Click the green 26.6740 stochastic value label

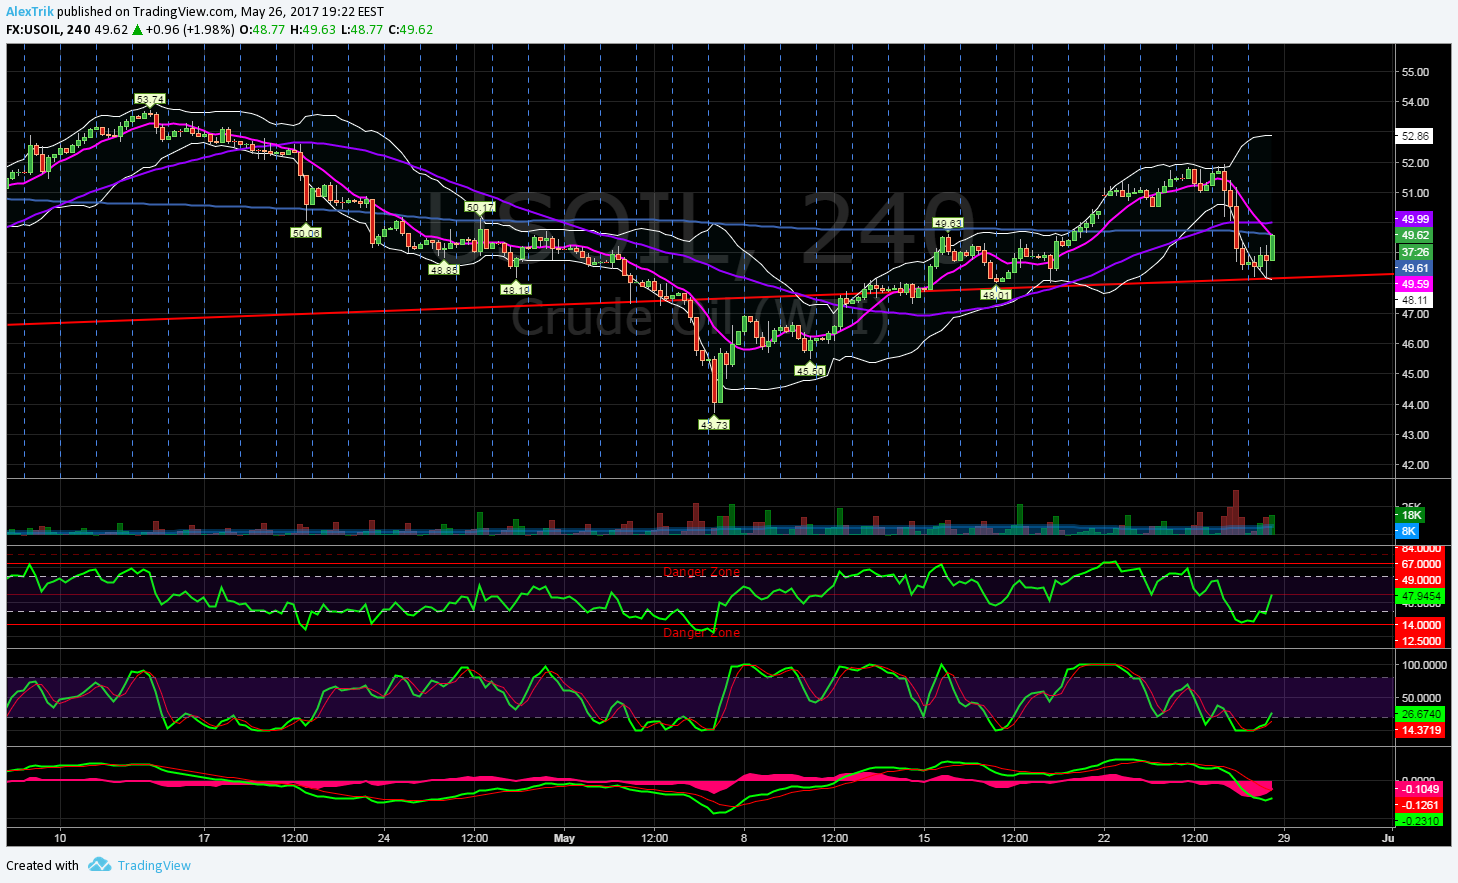tap(1420, 714)
